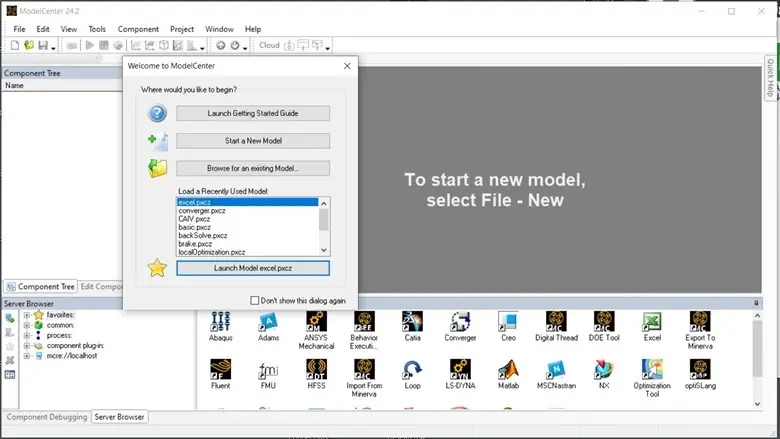
Task: Select the Export To Minerva component
Action: tap(700, 322)
